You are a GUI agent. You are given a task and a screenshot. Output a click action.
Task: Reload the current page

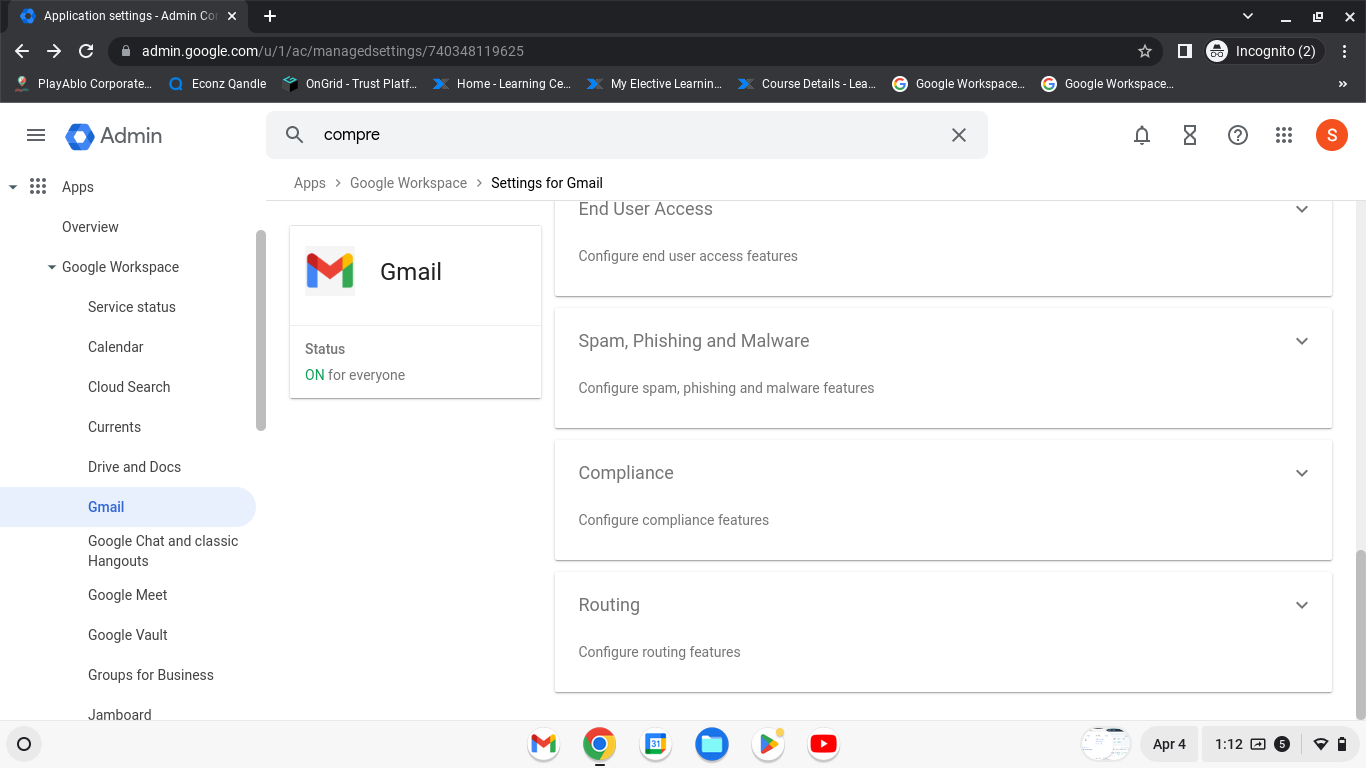click(86, 51)
